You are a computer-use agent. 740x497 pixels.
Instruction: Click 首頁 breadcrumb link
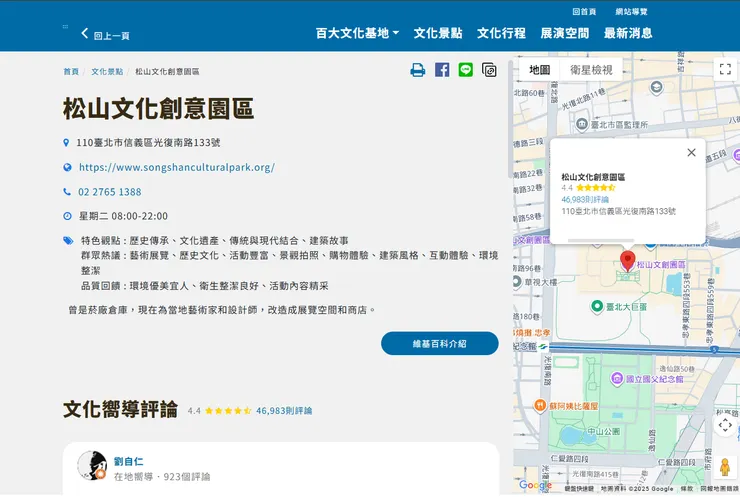(71, 71)
